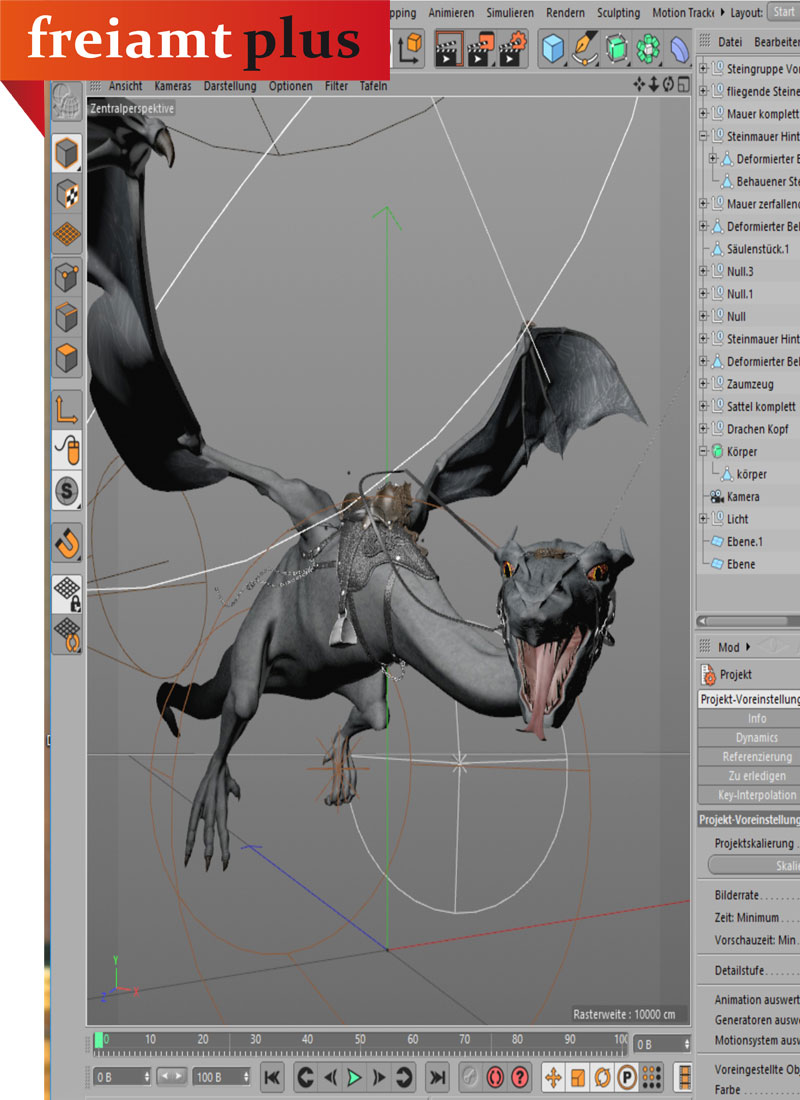Jump to the start of the animation
This screenshot has height=1100, width=800.
(272, 1077)
